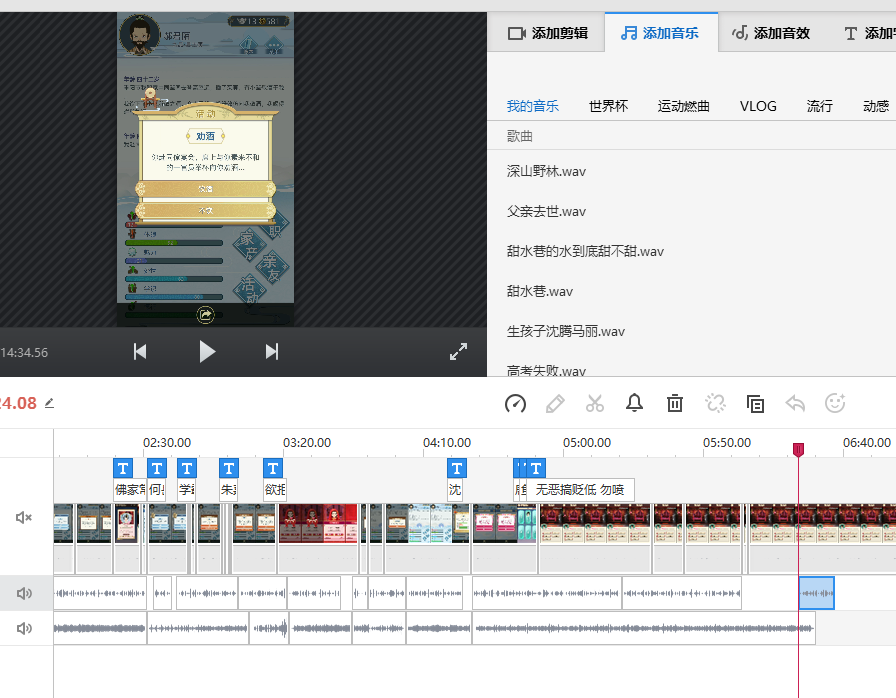
Task: Select song 甜水巷的水到底甜不甜.wav
Action: 585,251
